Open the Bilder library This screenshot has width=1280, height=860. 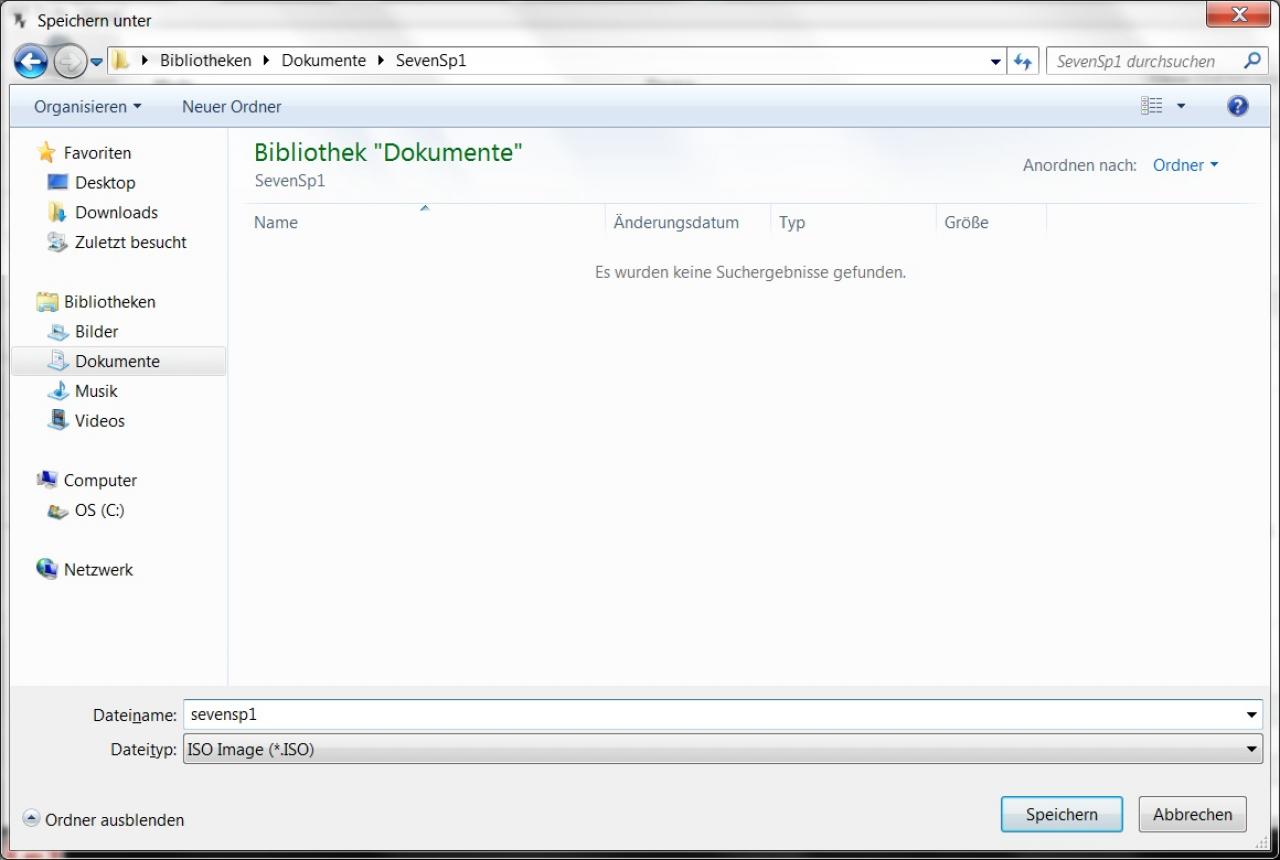pos(97,332)
